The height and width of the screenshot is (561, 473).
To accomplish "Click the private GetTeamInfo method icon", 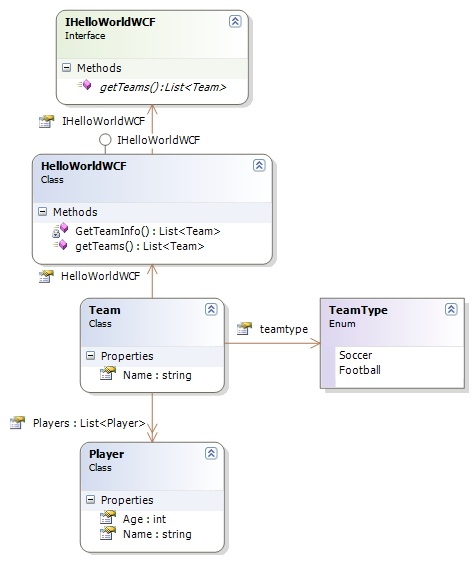I will tap(60, 230).
